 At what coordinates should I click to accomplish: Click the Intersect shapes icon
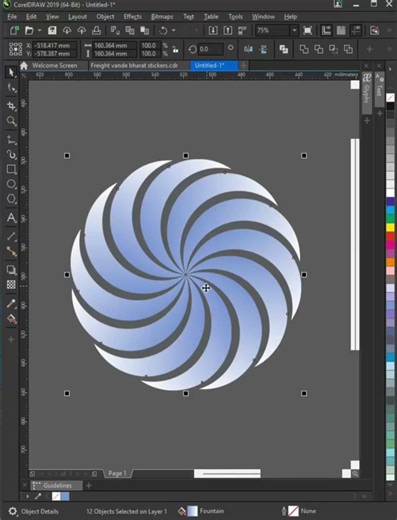point(333,49)
